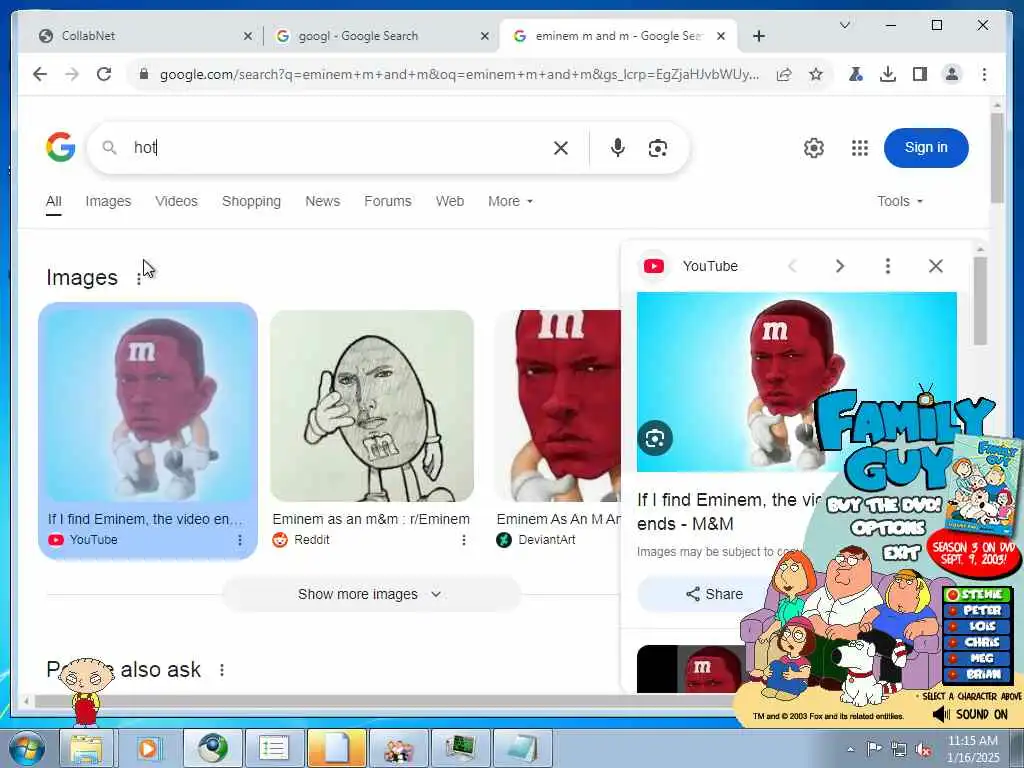The height and width of the screenshot is (768, 1024).
Task: Open options for People also ask section
Action: pyautogui.click(x=222, y=670)
